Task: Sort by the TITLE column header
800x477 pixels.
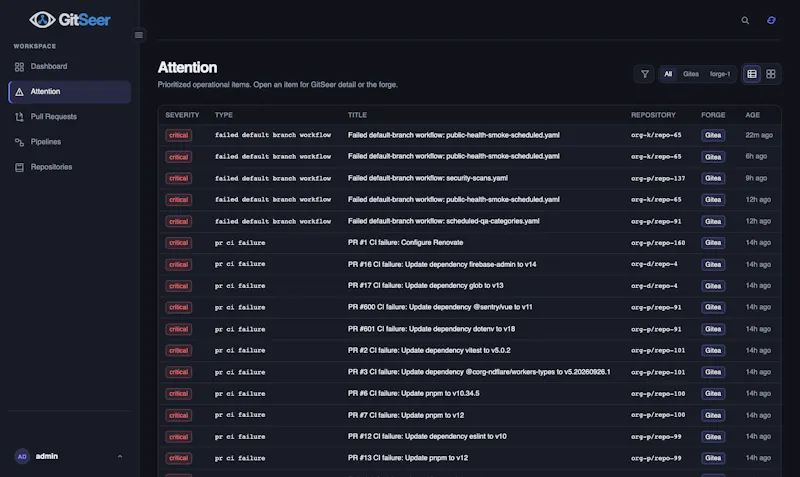Action: click(x=357, y=115)
